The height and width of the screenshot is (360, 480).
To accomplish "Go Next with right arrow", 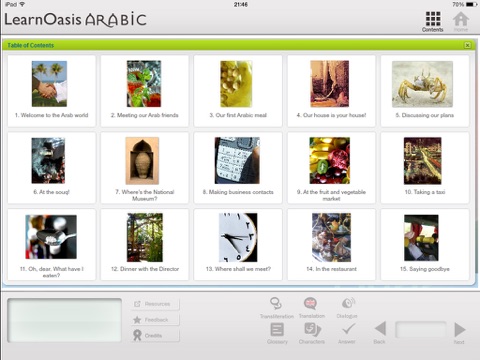I will (x=460, y=329).
